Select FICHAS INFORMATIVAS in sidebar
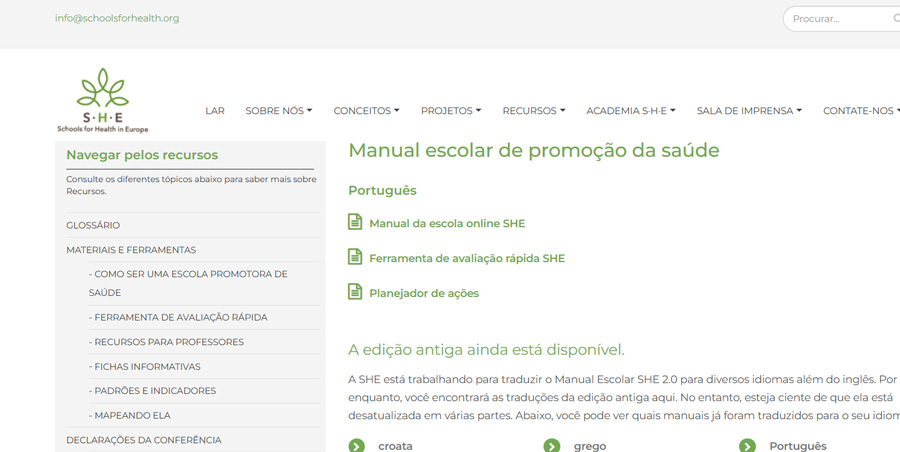Viewport: 900px width, 452px height. tap(144, 366)
